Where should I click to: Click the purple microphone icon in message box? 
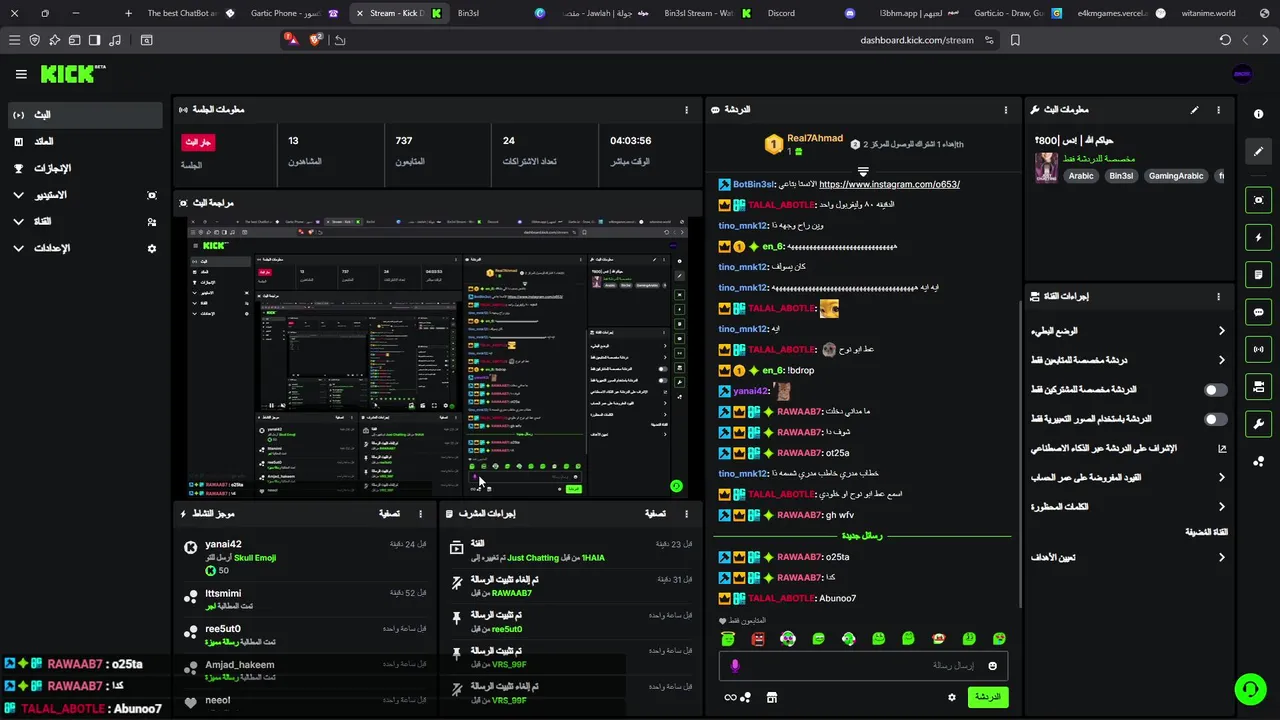tap(735, 666)
